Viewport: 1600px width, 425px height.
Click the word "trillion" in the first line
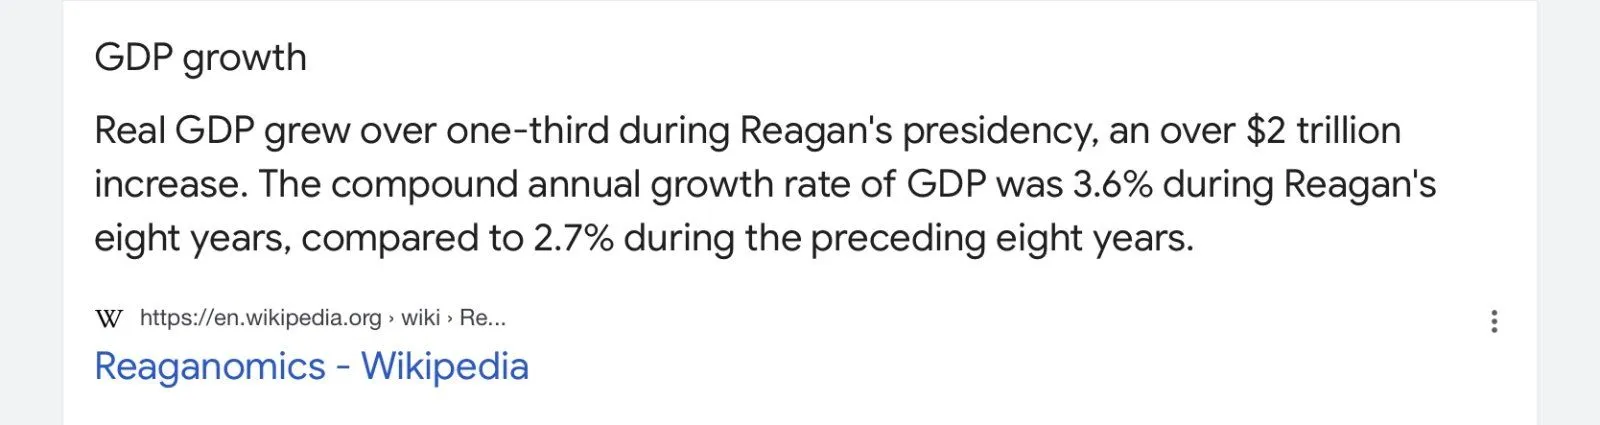(1348, 130)
